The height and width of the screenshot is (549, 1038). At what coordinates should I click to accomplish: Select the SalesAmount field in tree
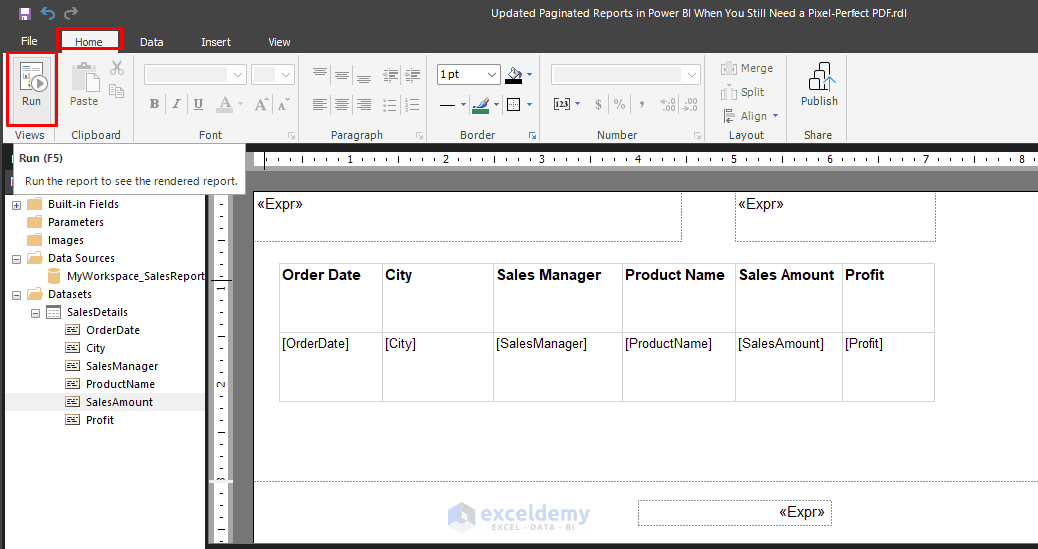coord(119,402)
